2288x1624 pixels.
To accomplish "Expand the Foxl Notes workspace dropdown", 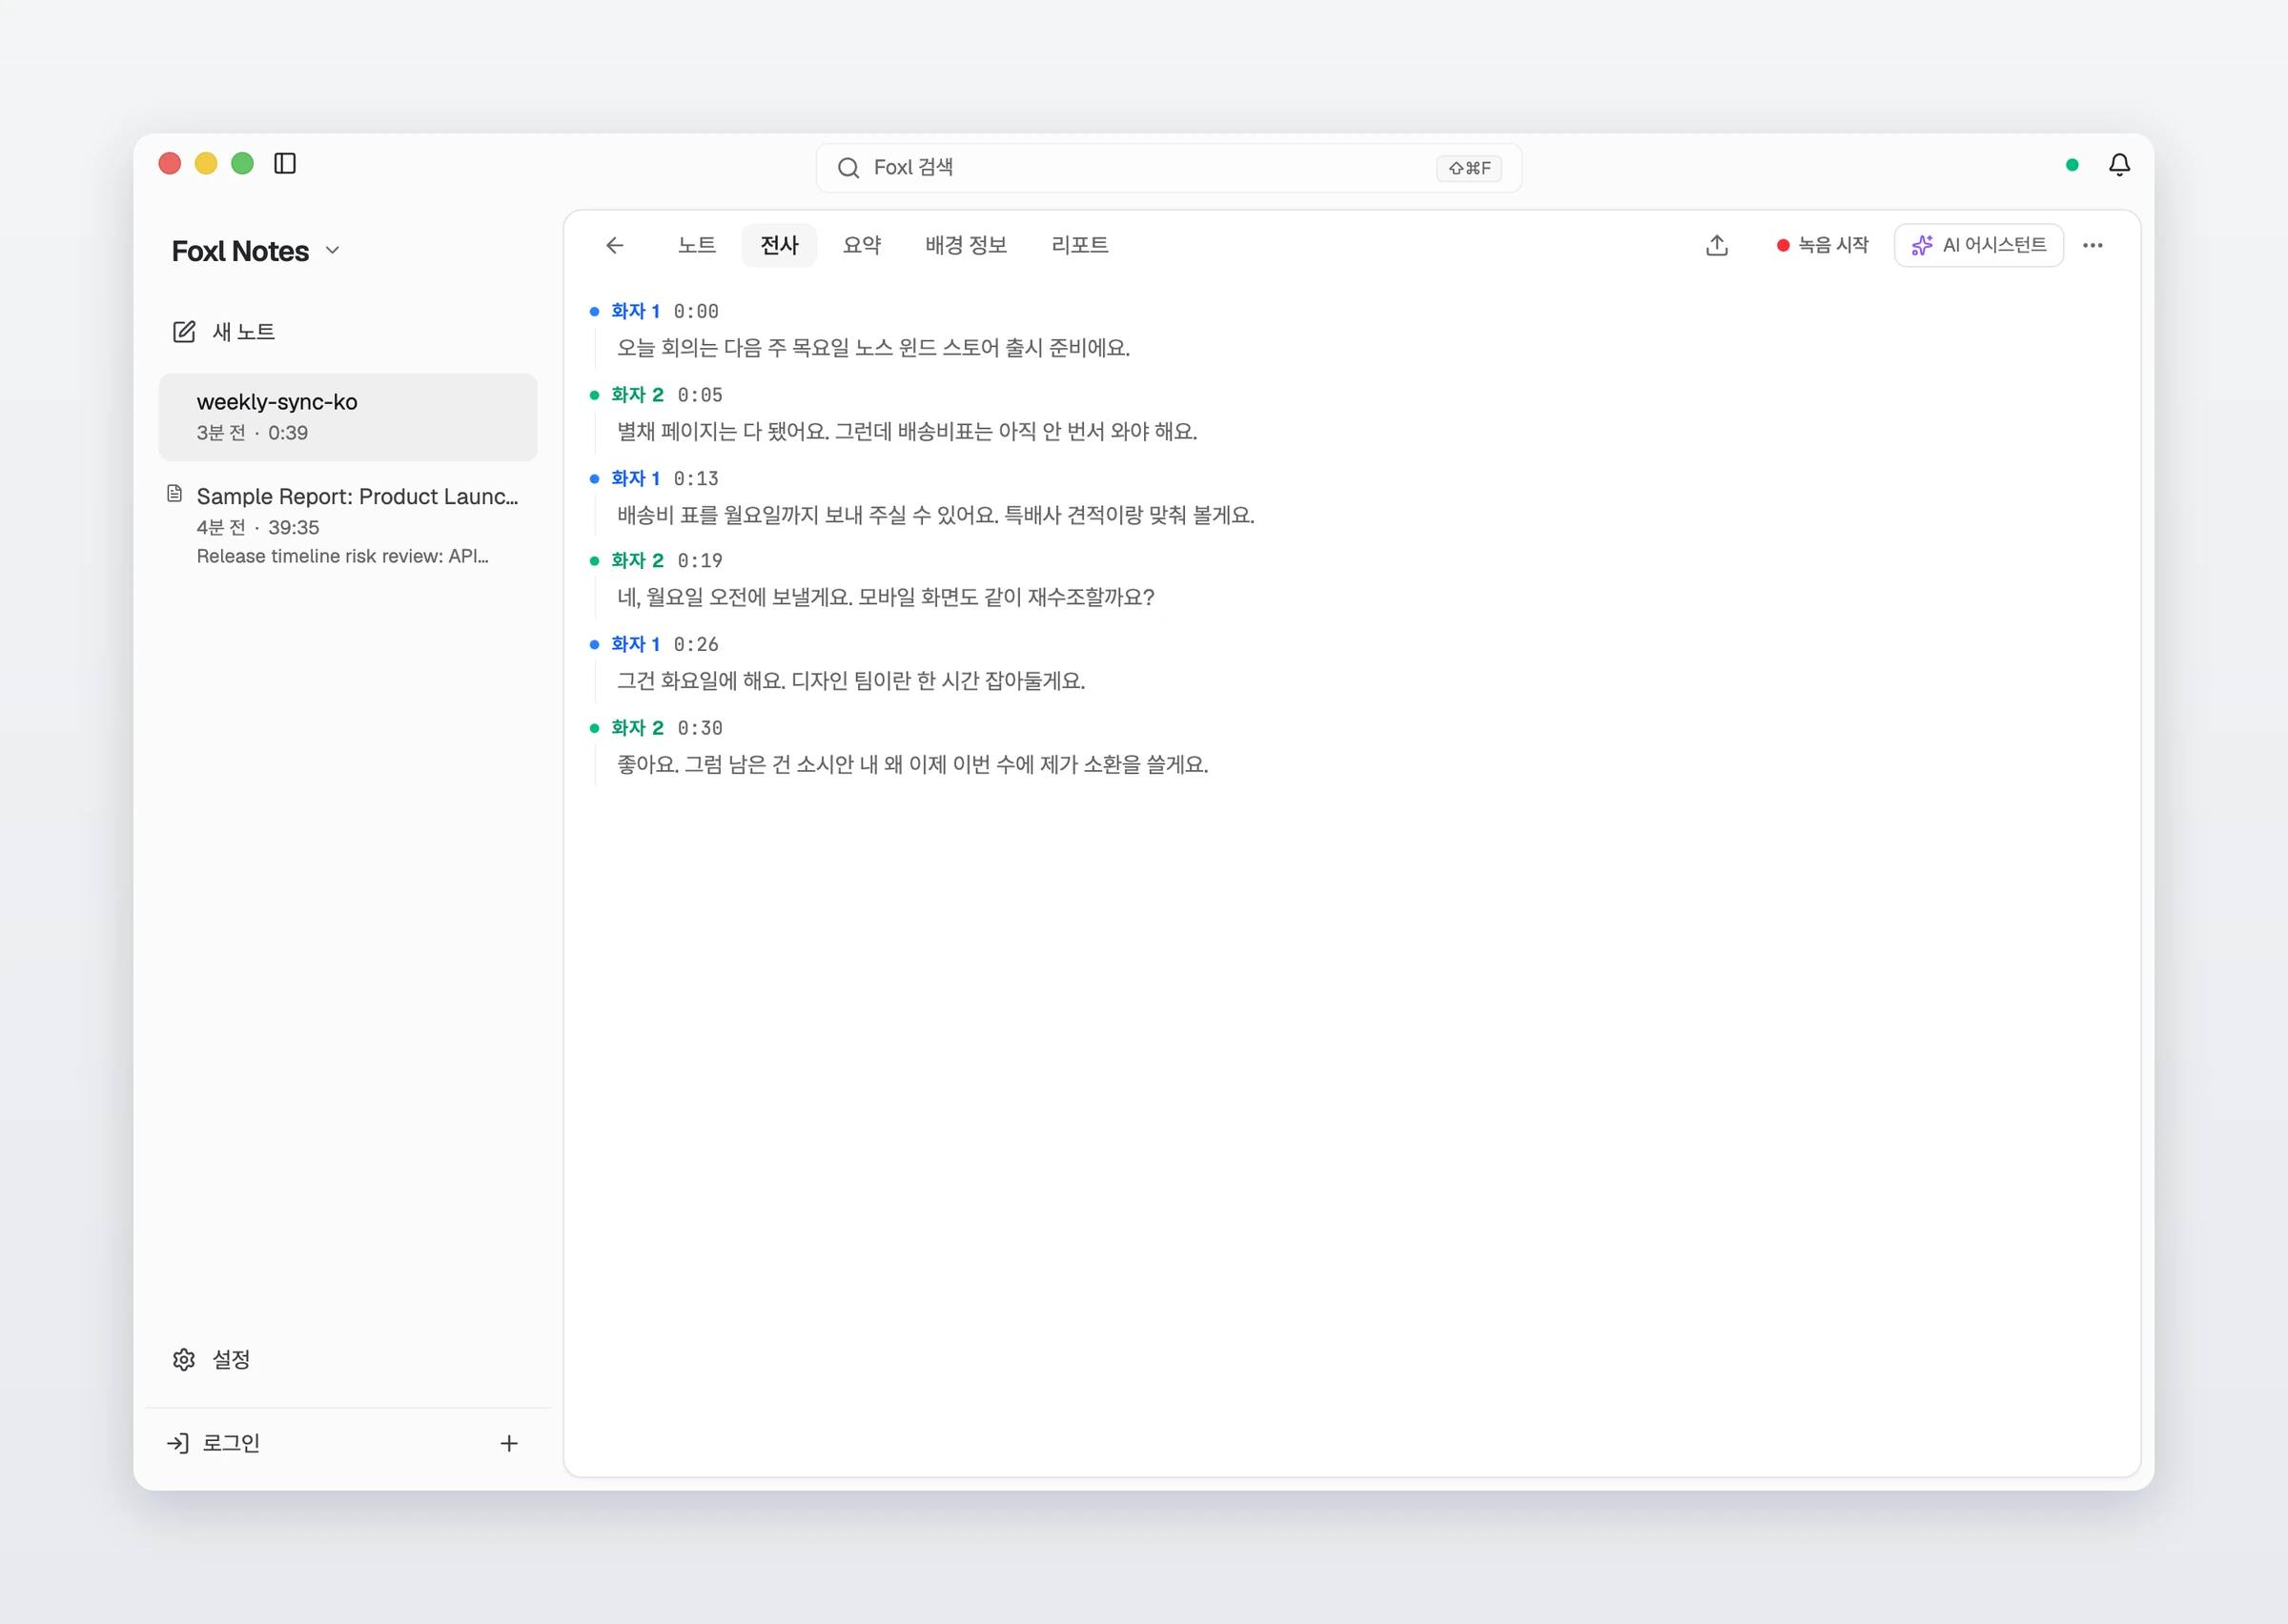I will (x=333, y=250).
